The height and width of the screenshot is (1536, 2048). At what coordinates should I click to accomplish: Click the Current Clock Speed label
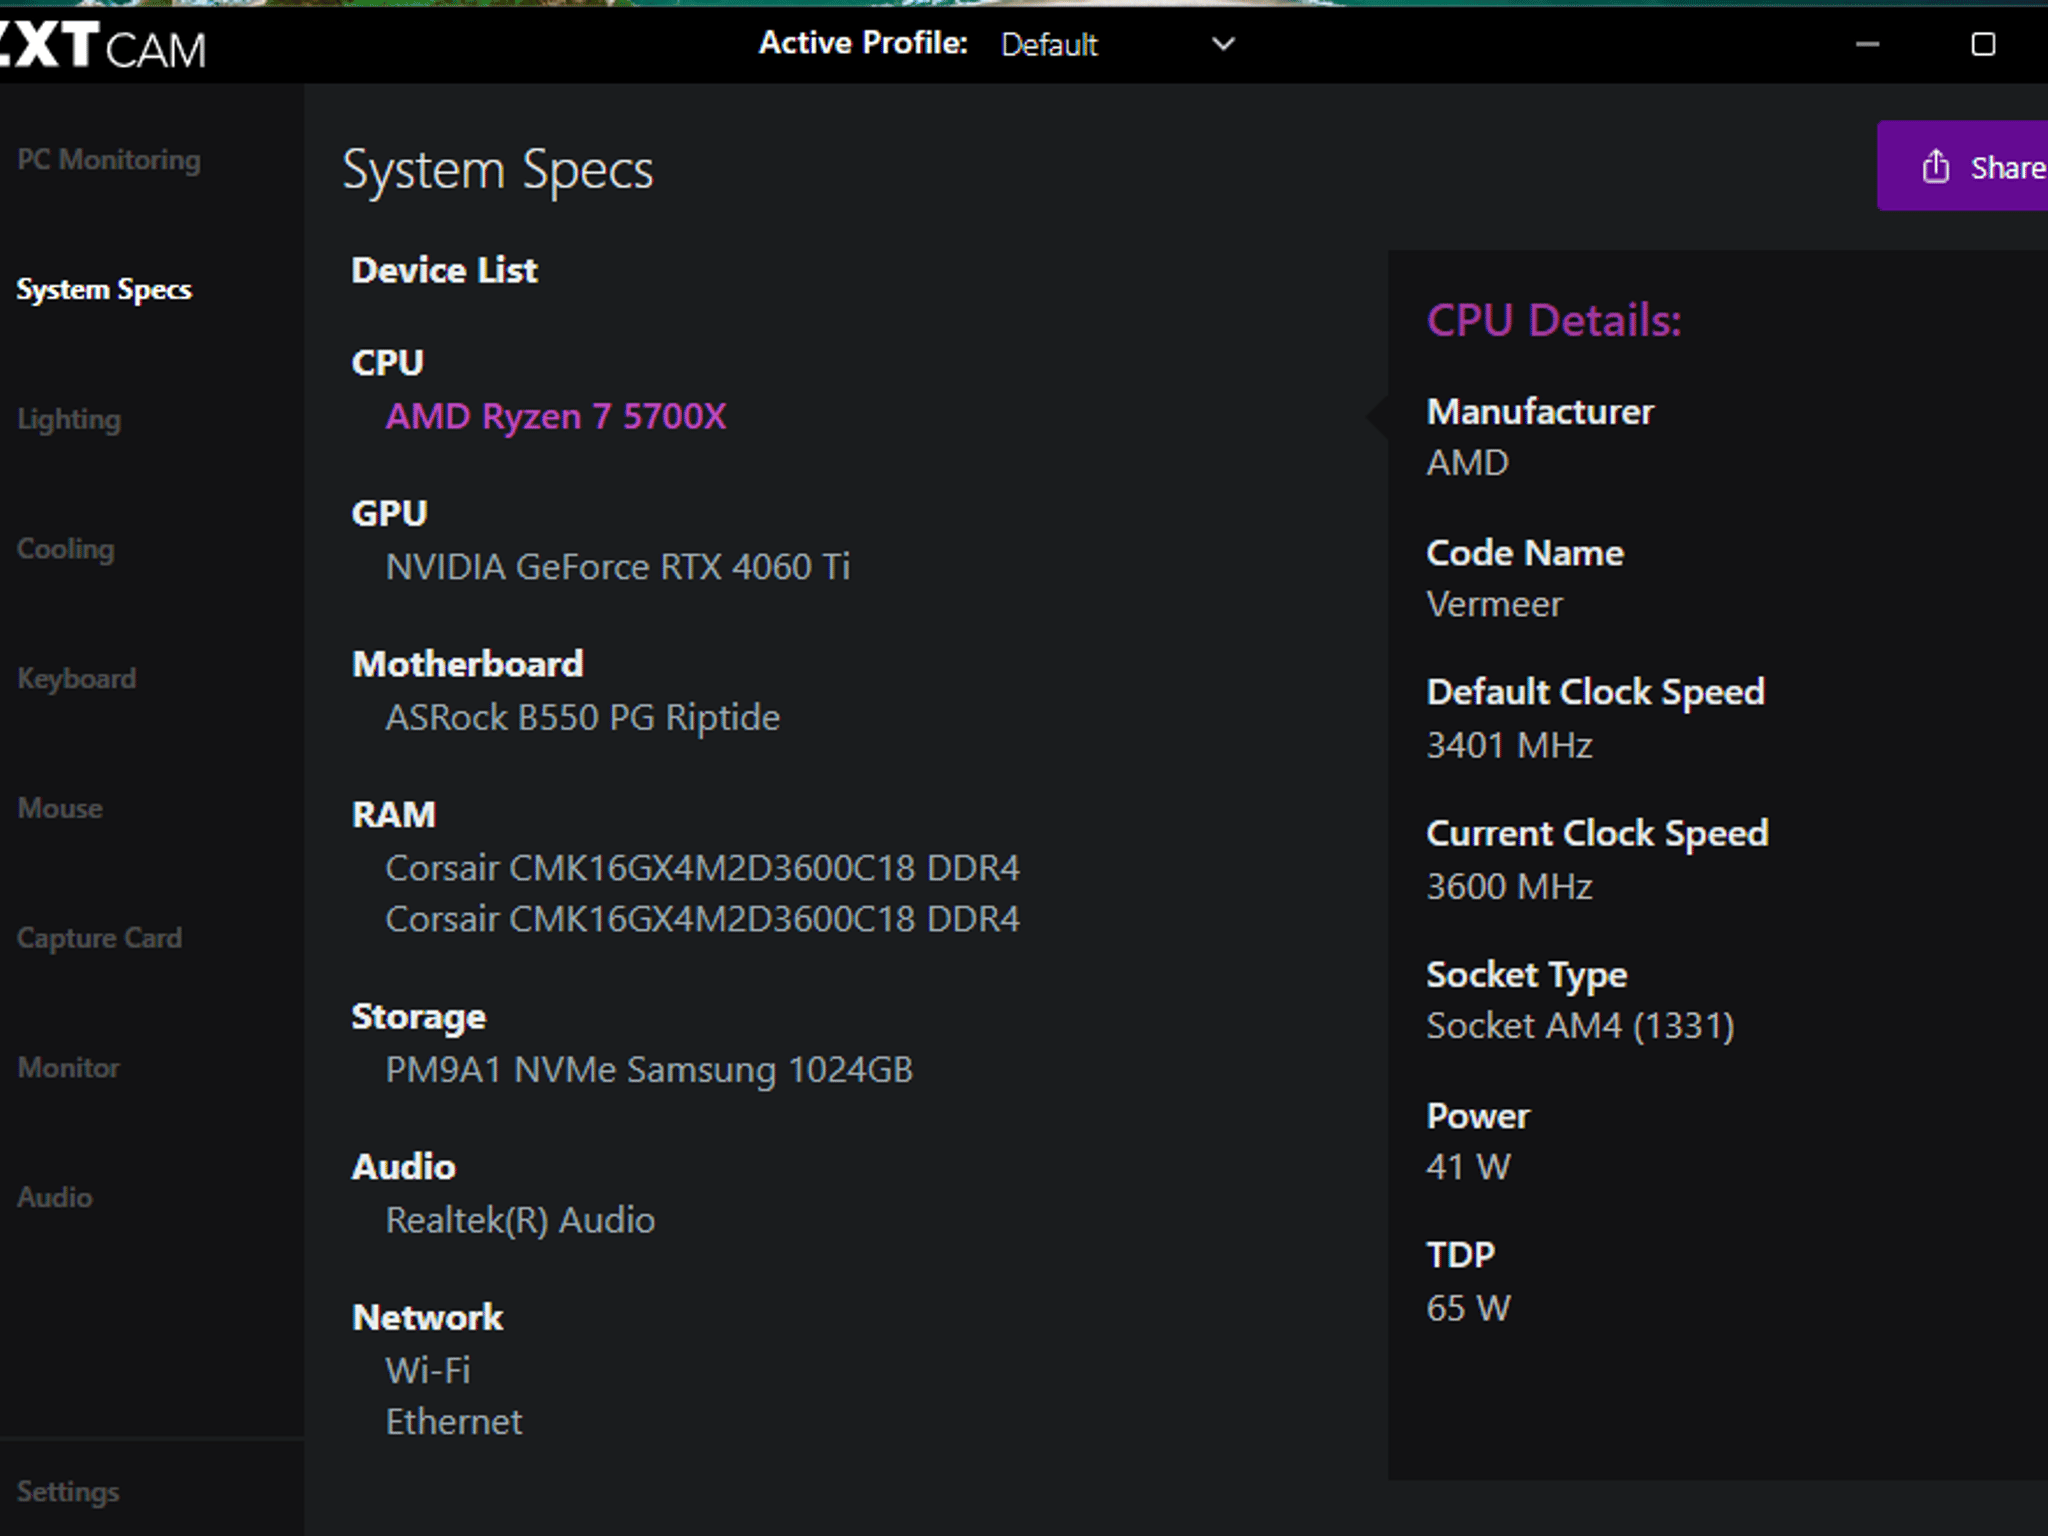(1598, 834)
